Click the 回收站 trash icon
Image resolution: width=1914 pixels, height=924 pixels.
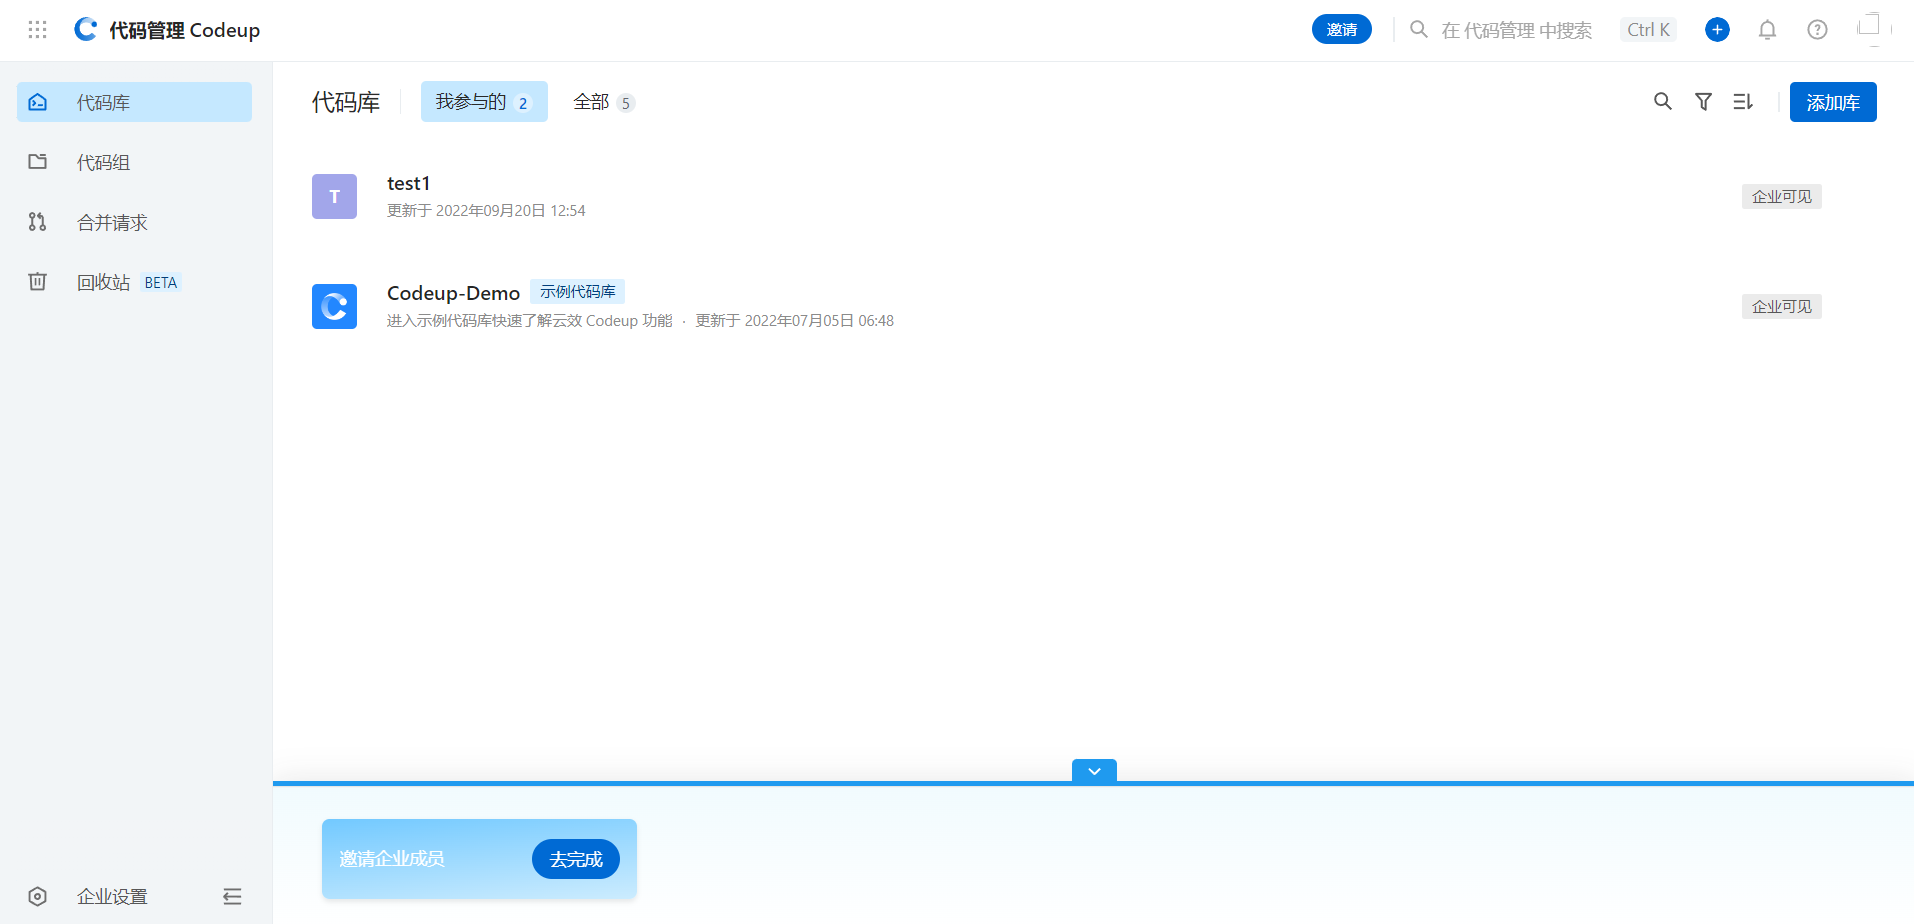(x=37, y=282)
